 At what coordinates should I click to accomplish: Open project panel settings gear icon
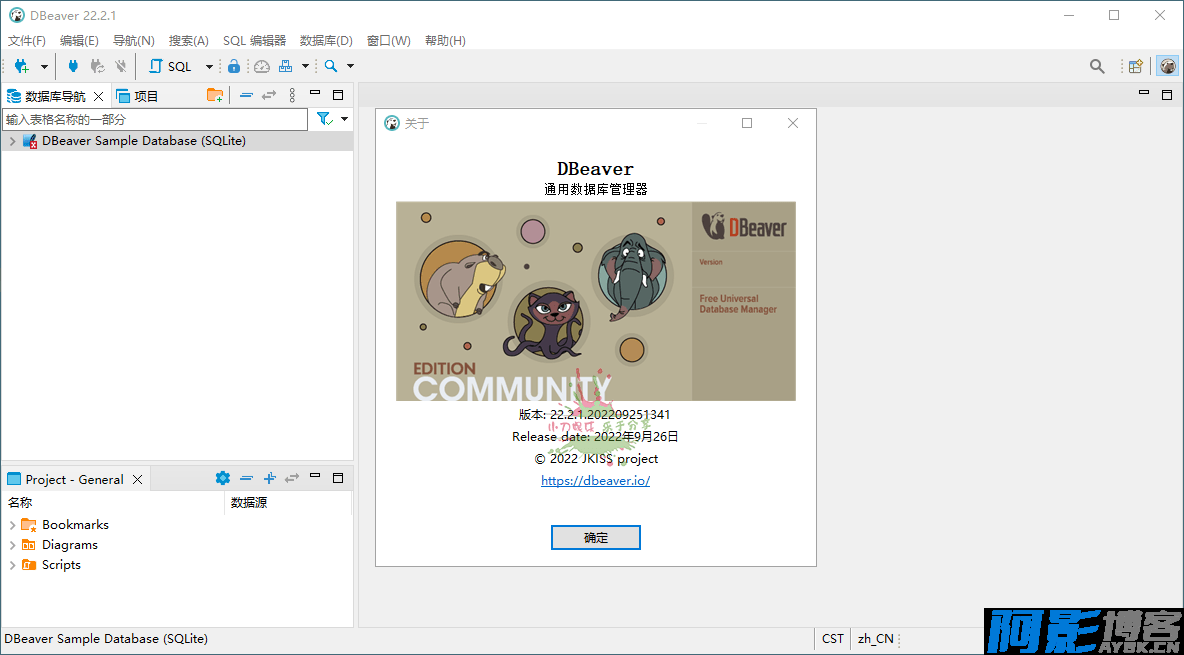pos(223,477)
